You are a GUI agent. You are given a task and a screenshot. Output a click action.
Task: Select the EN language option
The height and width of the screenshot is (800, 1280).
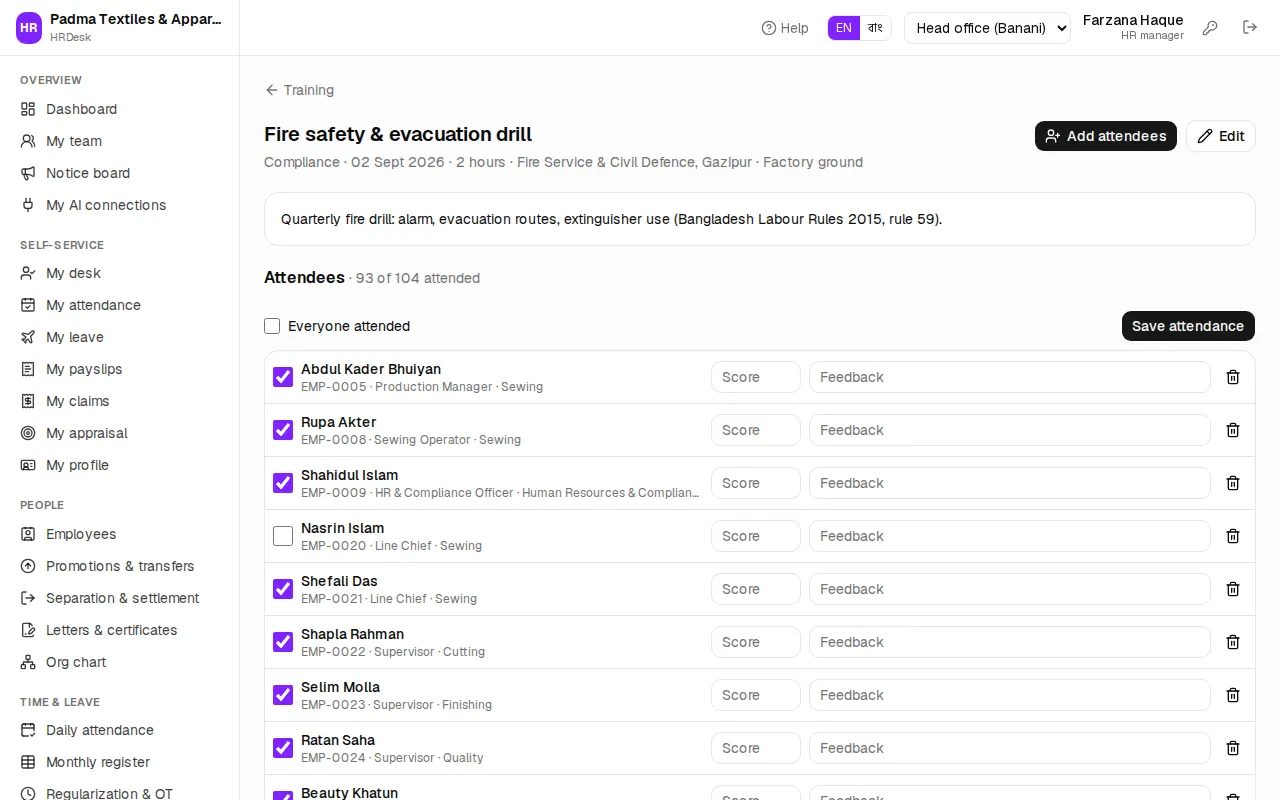click(844, 28)
